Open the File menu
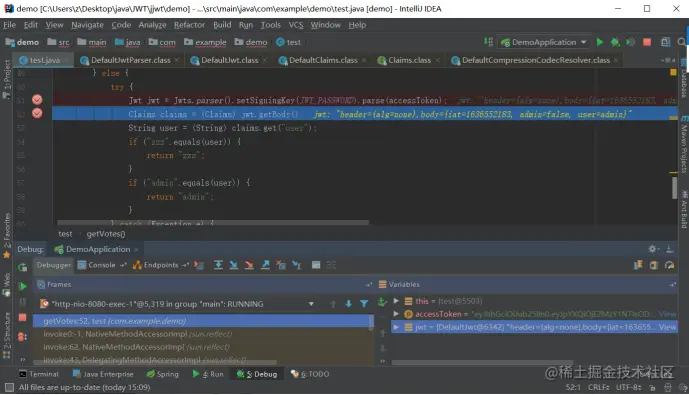The image size is (689, 395). tap(9, 25)
